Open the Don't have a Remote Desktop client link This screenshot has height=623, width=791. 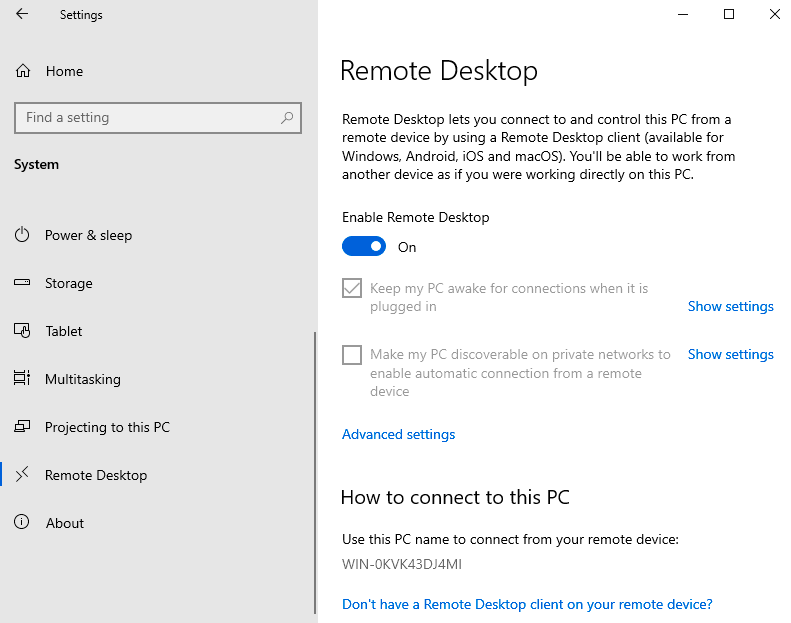coord(527,604)
